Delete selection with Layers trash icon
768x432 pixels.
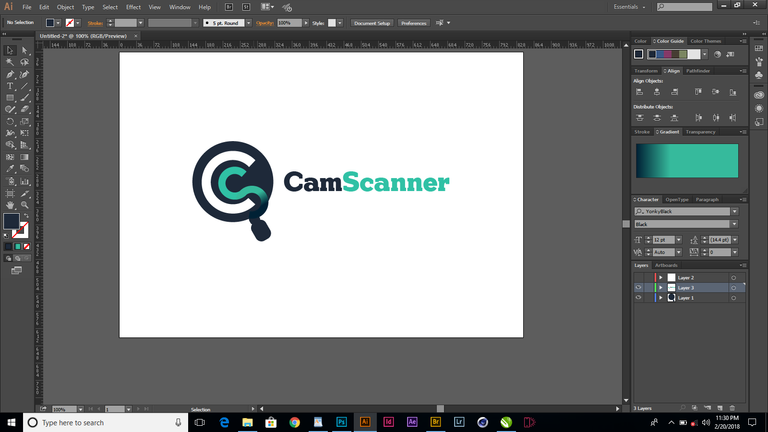point(732,408)
